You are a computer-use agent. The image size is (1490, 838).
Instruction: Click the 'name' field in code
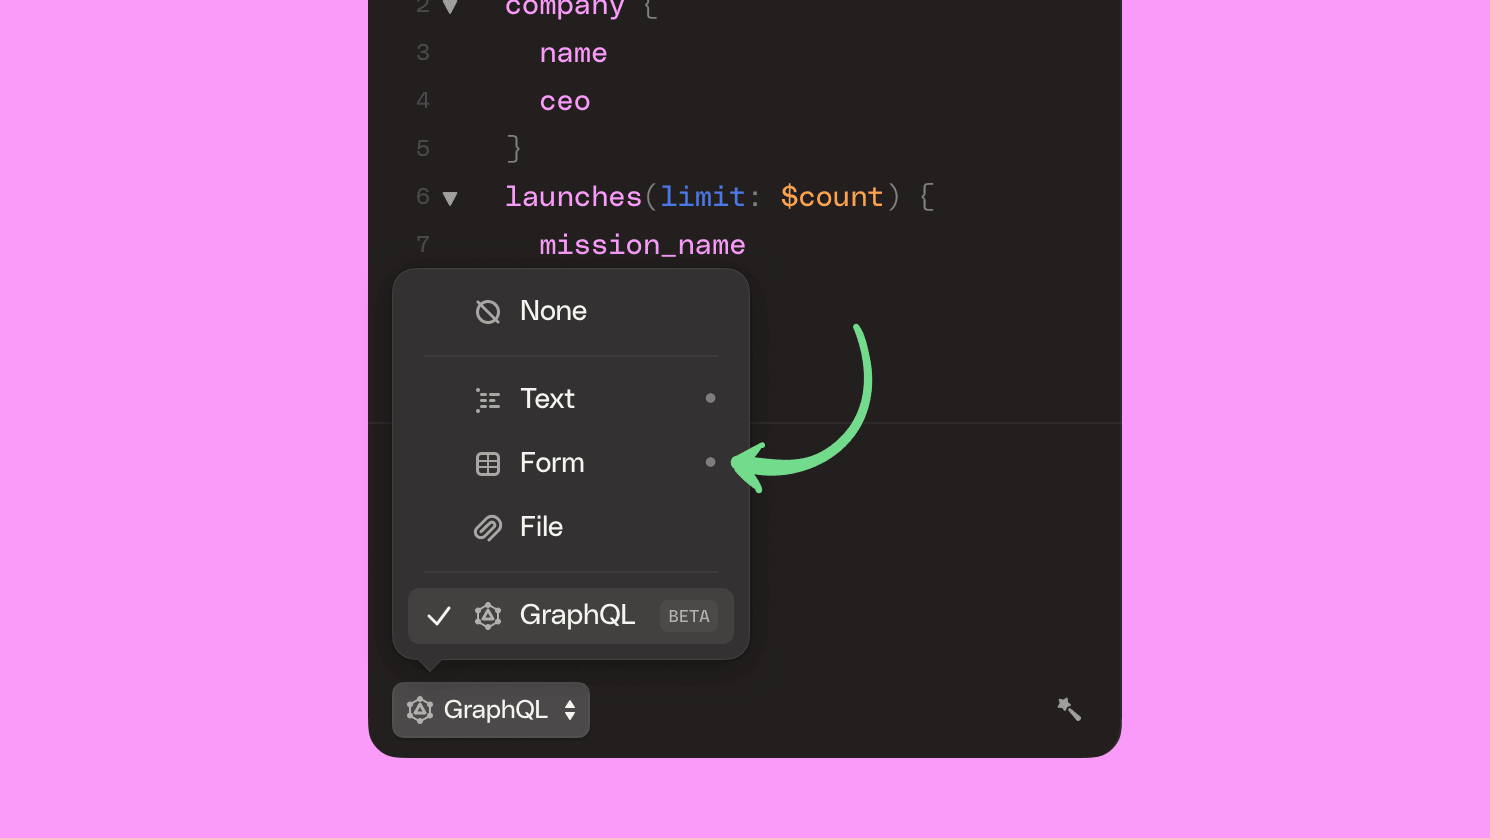pos(573,53)
